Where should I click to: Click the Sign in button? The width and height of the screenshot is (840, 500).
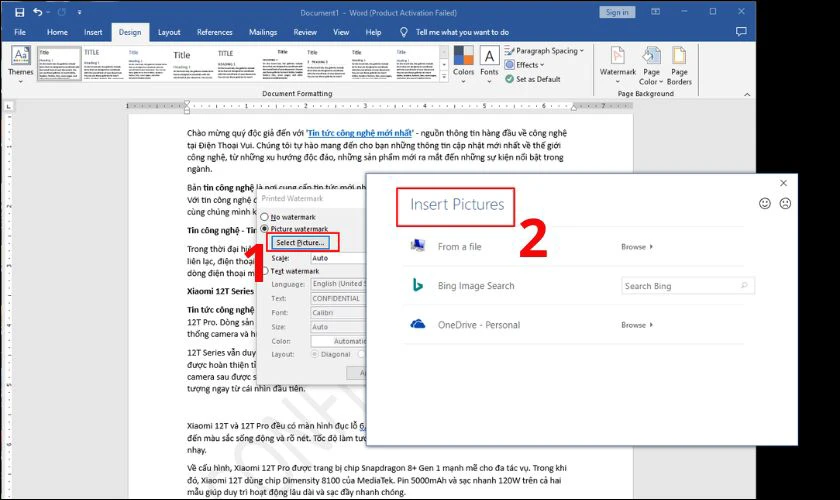(x=617, y=12)
